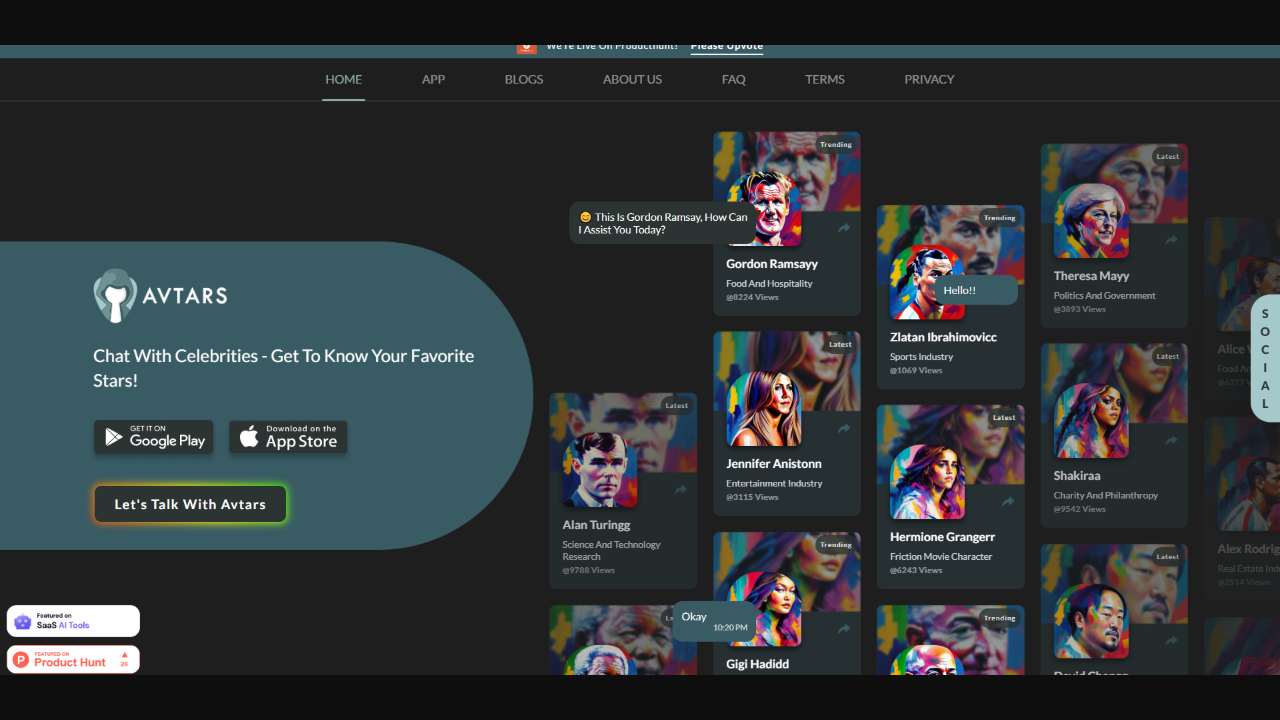Go to the Home menu item
This screenshot has width=1280, height=720.
tap(343, 79)
